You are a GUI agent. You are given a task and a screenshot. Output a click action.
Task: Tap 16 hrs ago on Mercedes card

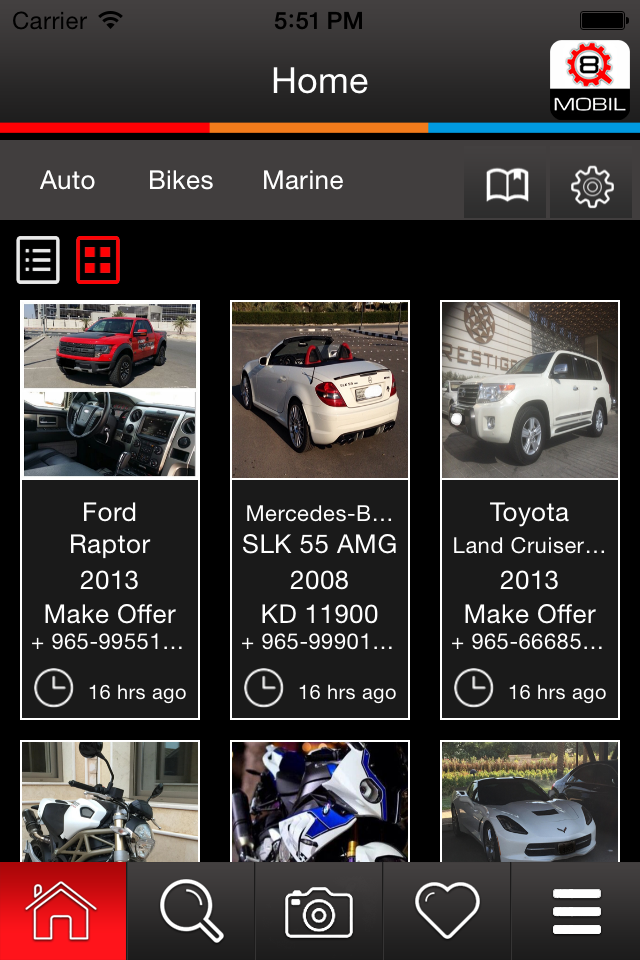347,692
